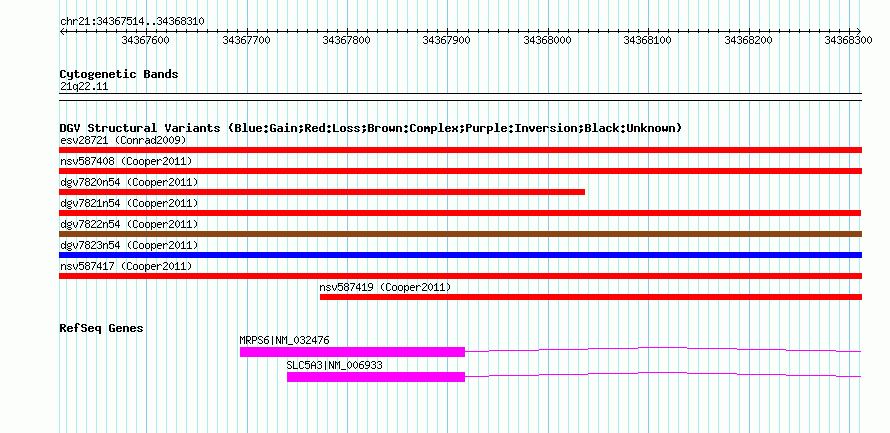Select the 21q22.11 band label
This screenshot has width=890, height=433.
pyautogui.click(x=84, y=87)
